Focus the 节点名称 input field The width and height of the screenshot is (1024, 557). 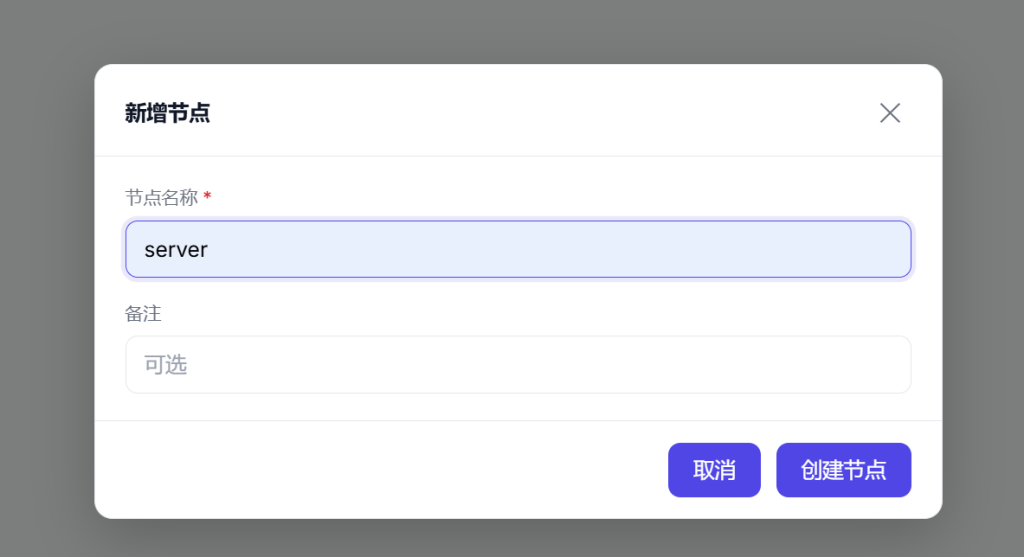[x=518, y=249]
